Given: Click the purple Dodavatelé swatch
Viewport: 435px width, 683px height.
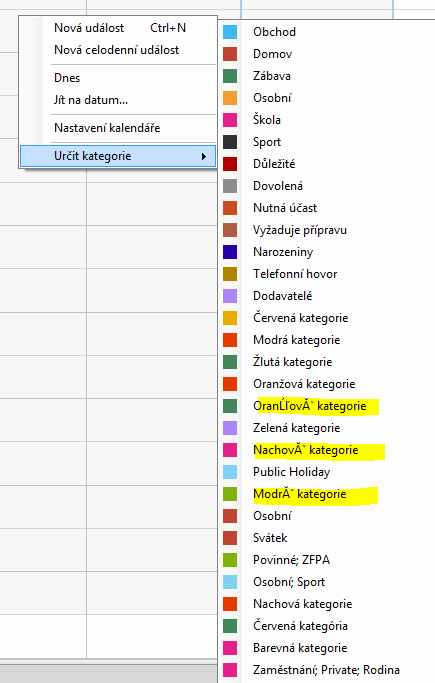Looking at the screenshot, I should 230,296.
